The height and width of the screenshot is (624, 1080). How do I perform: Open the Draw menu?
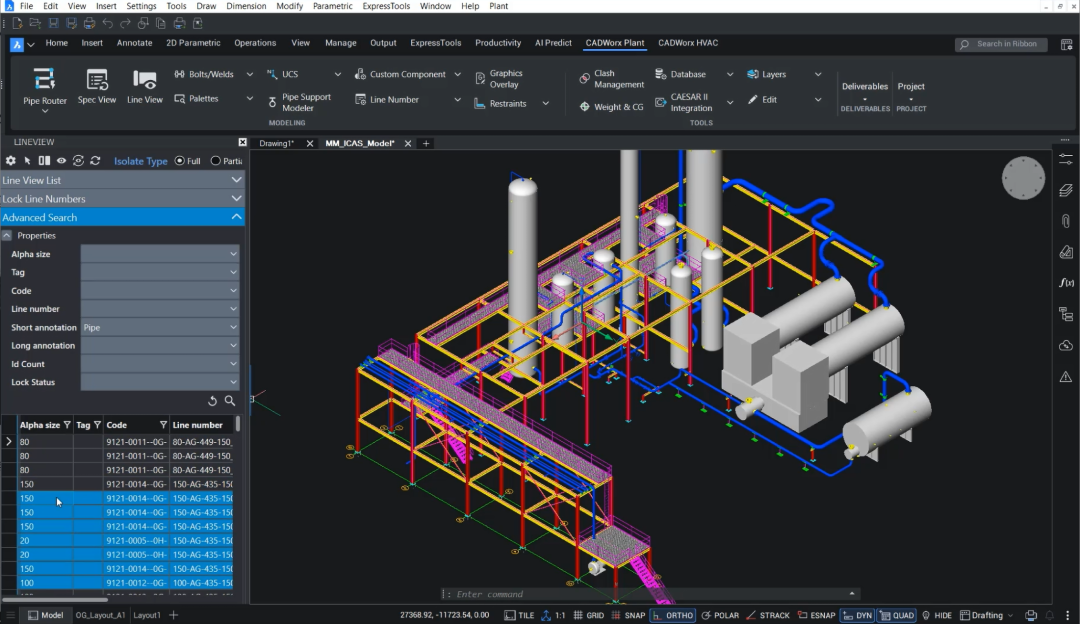point(206,6)
